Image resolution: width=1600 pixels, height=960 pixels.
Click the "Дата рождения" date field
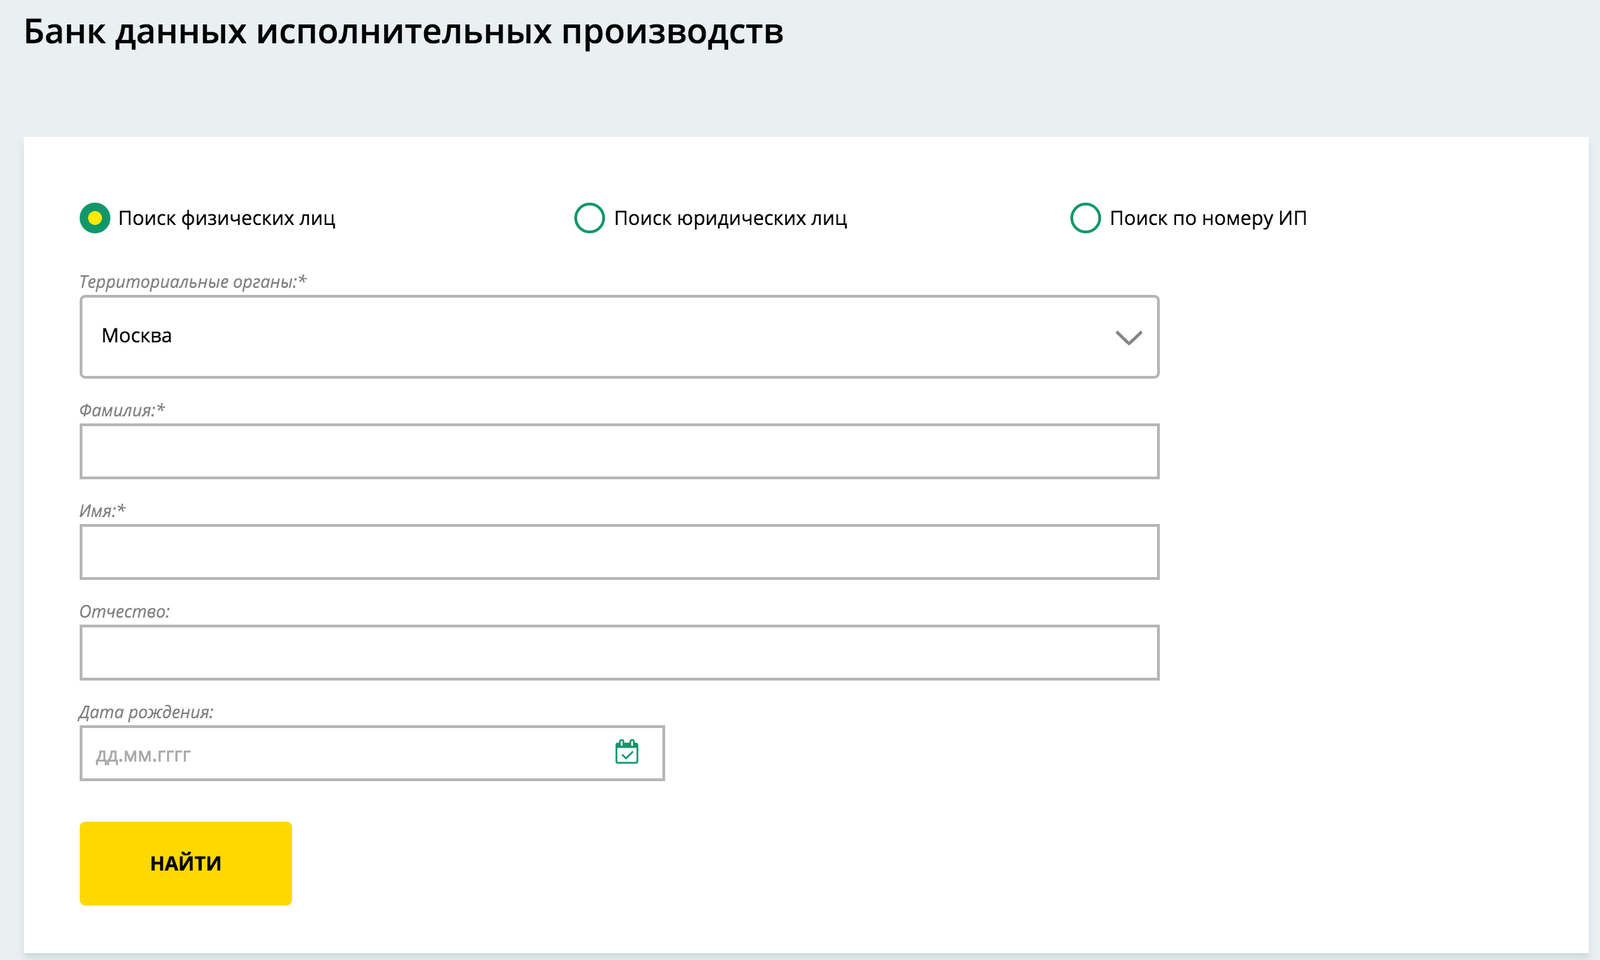[x=372, y=753]
